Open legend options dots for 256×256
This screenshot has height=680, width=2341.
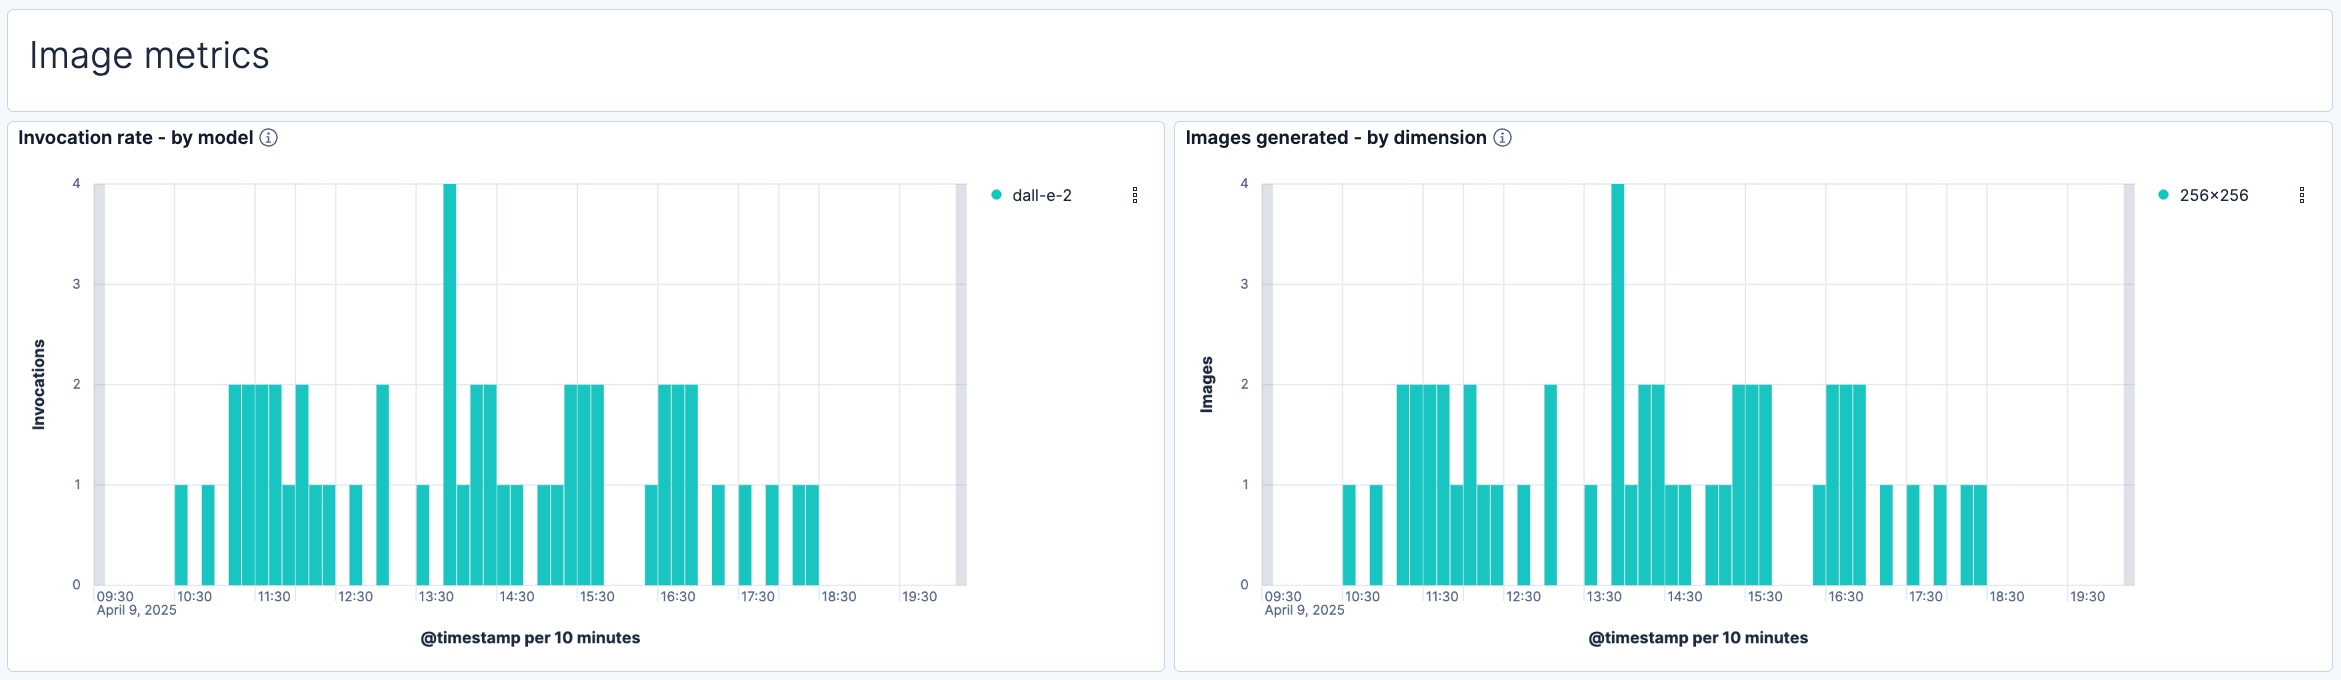pyautogui.click(x=2301, y=195)
